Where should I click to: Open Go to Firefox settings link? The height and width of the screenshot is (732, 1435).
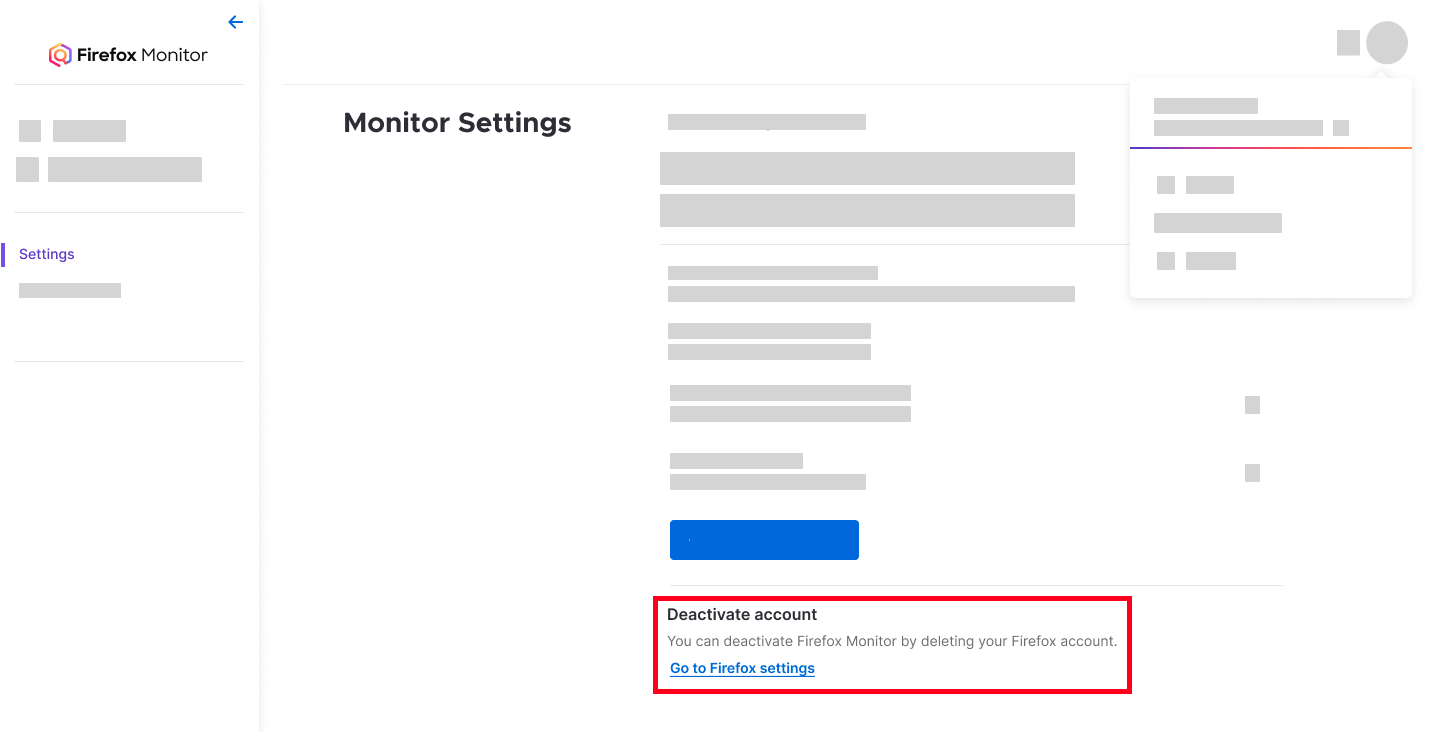[x=742, y=668]
